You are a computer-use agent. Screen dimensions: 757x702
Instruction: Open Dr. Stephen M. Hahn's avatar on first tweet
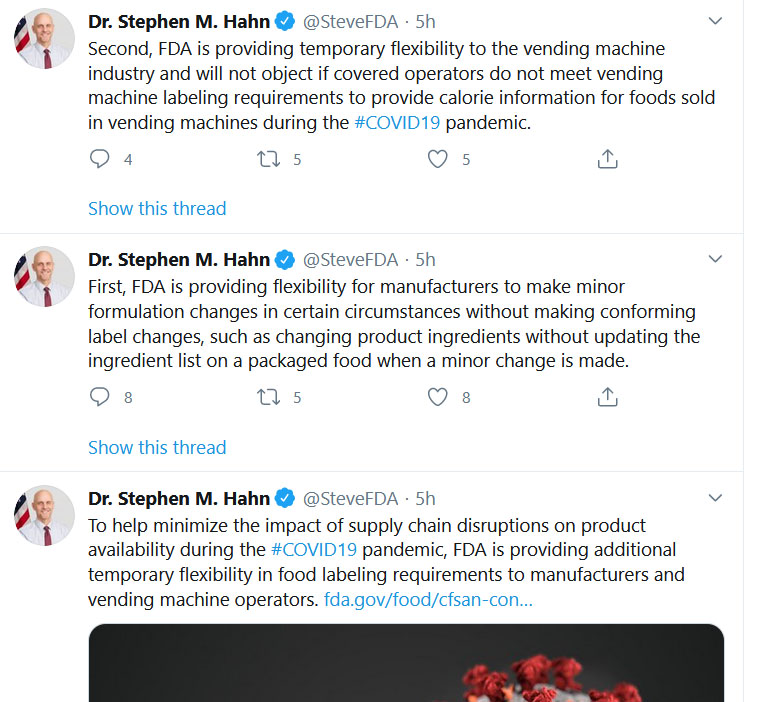point(44,39)
